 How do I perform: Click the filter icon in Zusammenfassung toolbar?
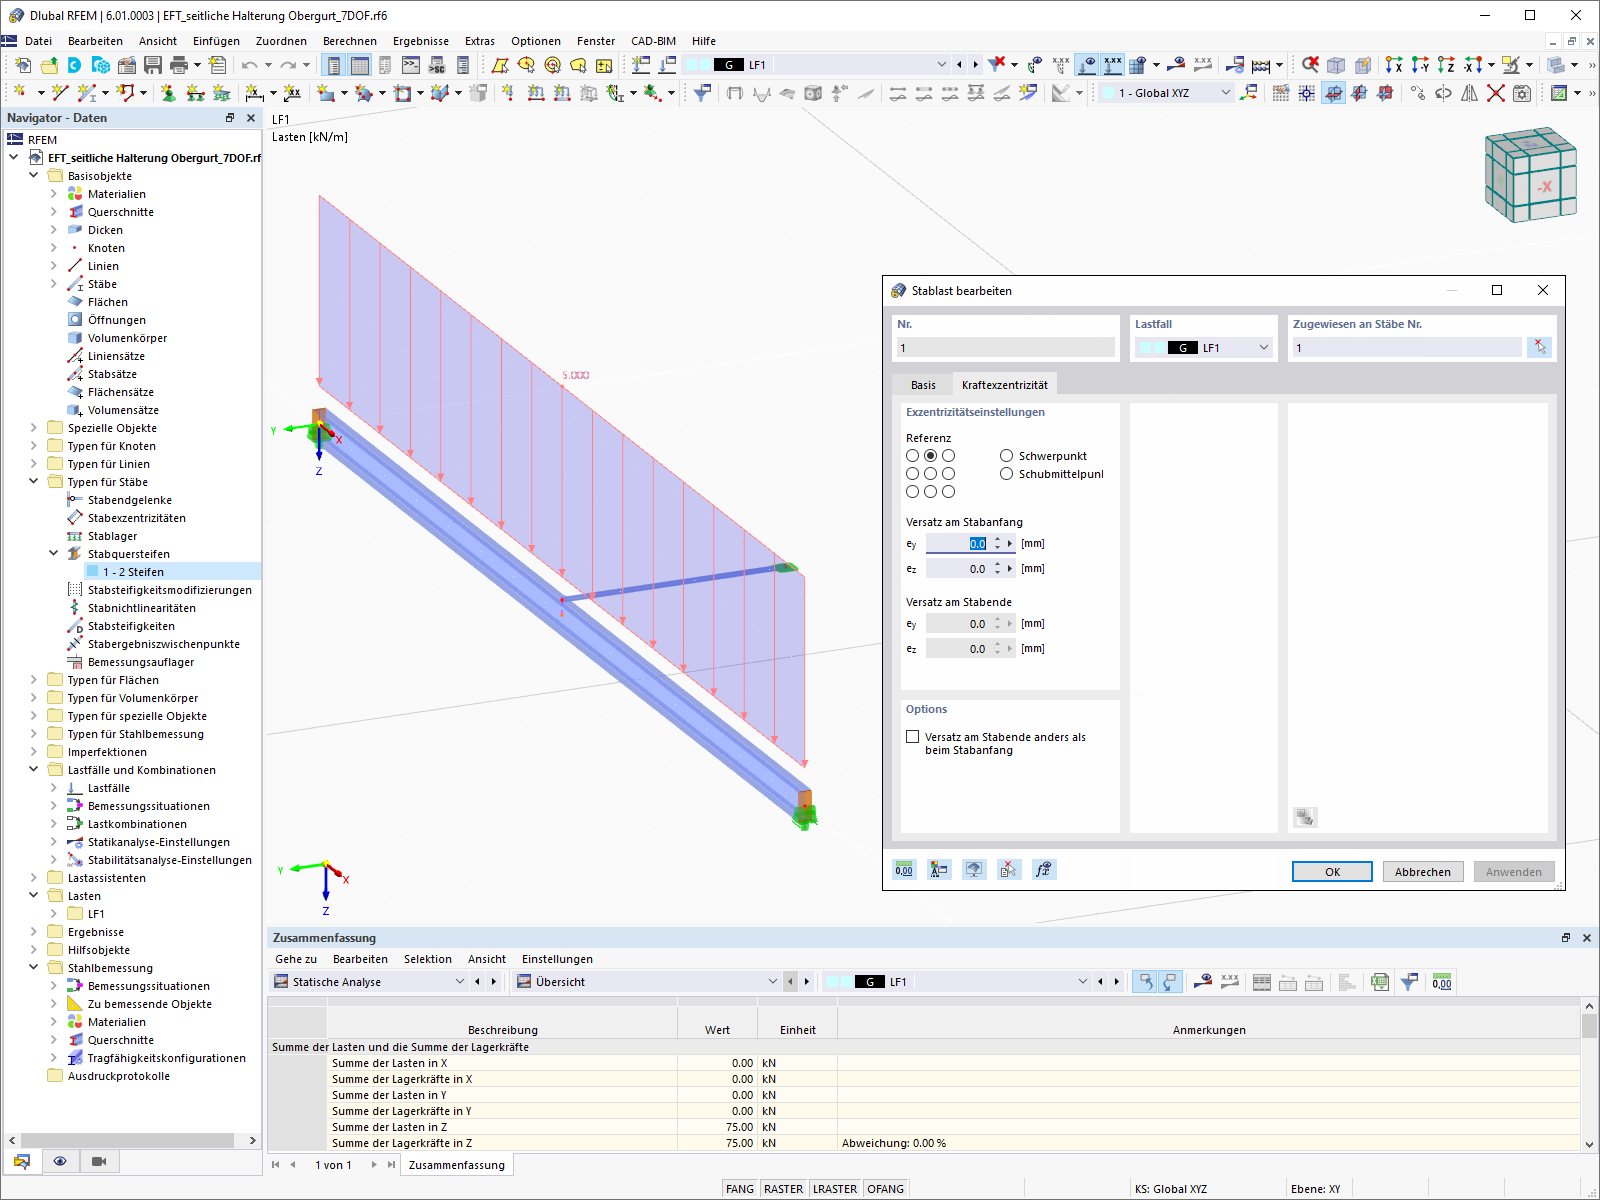coord(1409,982)
